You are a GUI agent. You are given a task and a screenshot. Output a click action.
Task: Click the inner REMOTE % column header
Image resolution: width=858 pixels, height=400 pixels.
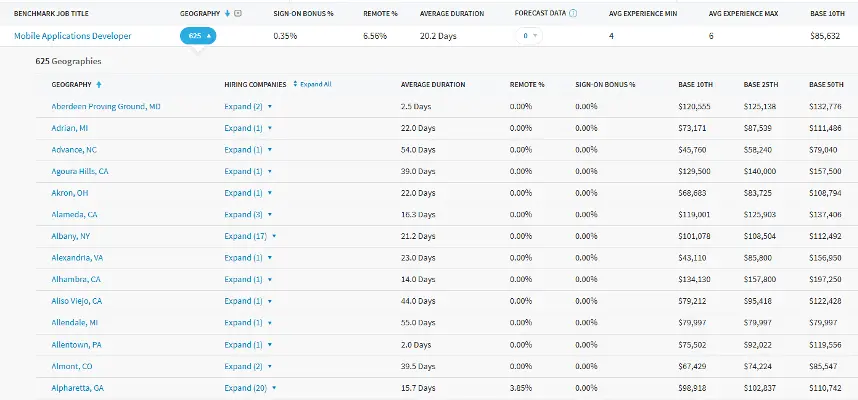[x=527, y=85]
